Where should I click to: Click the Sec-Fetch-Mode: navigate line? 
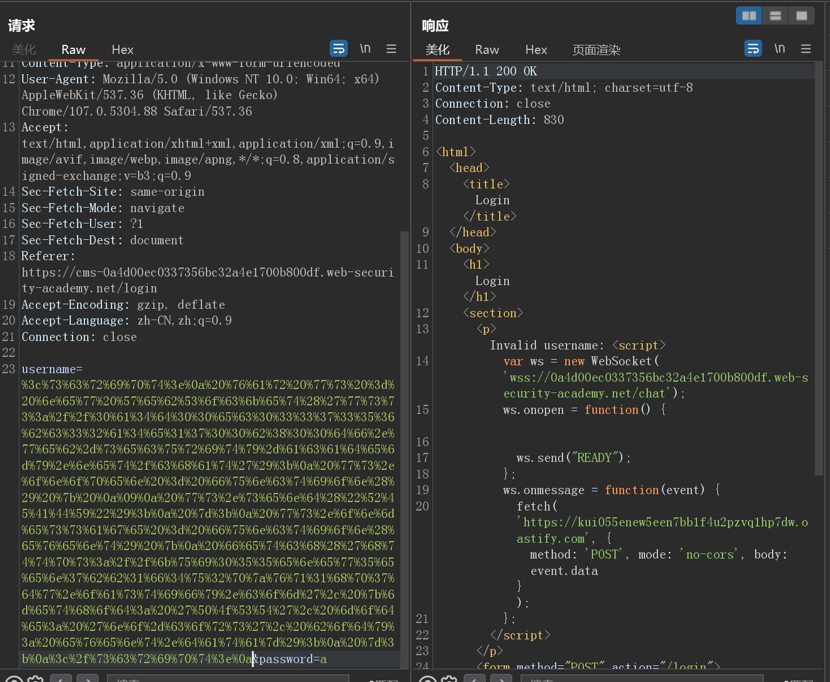[x=103, y=208]
